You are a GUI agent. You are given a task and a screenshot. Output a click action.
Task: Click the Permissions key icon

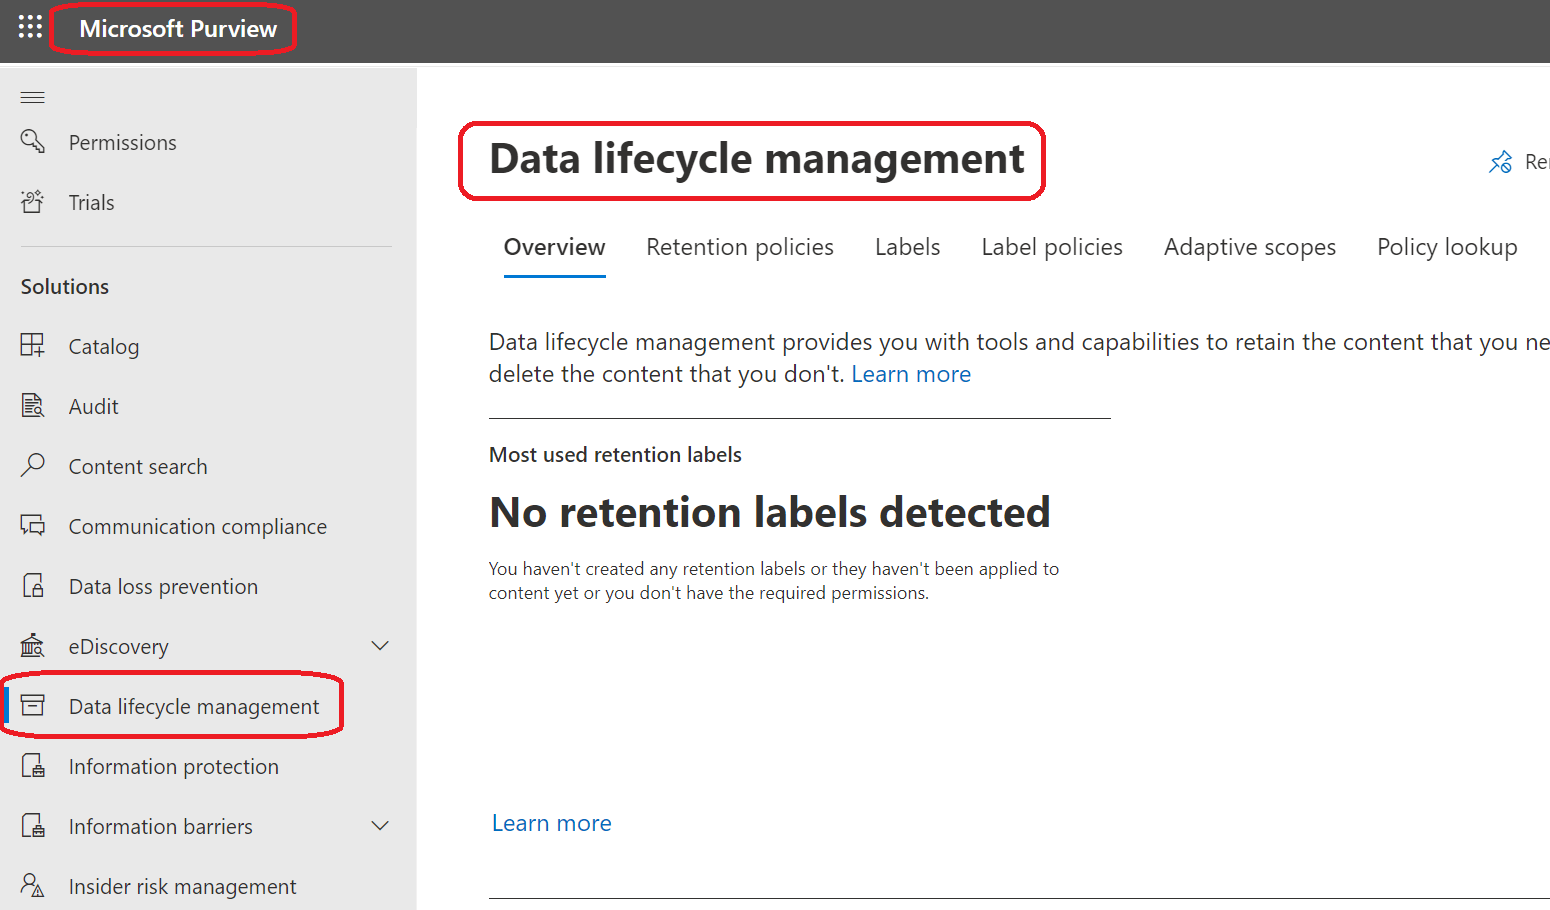[x=33, y=142]
